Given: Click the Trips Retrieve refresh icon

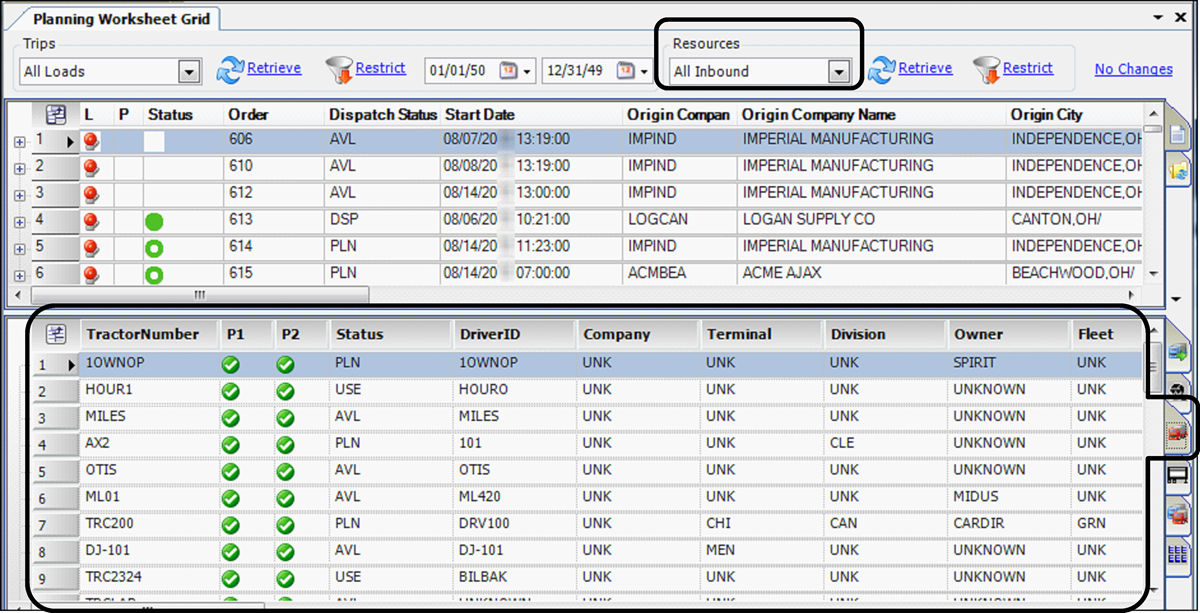Looking at the screenshot, I should tap(231, 69).
